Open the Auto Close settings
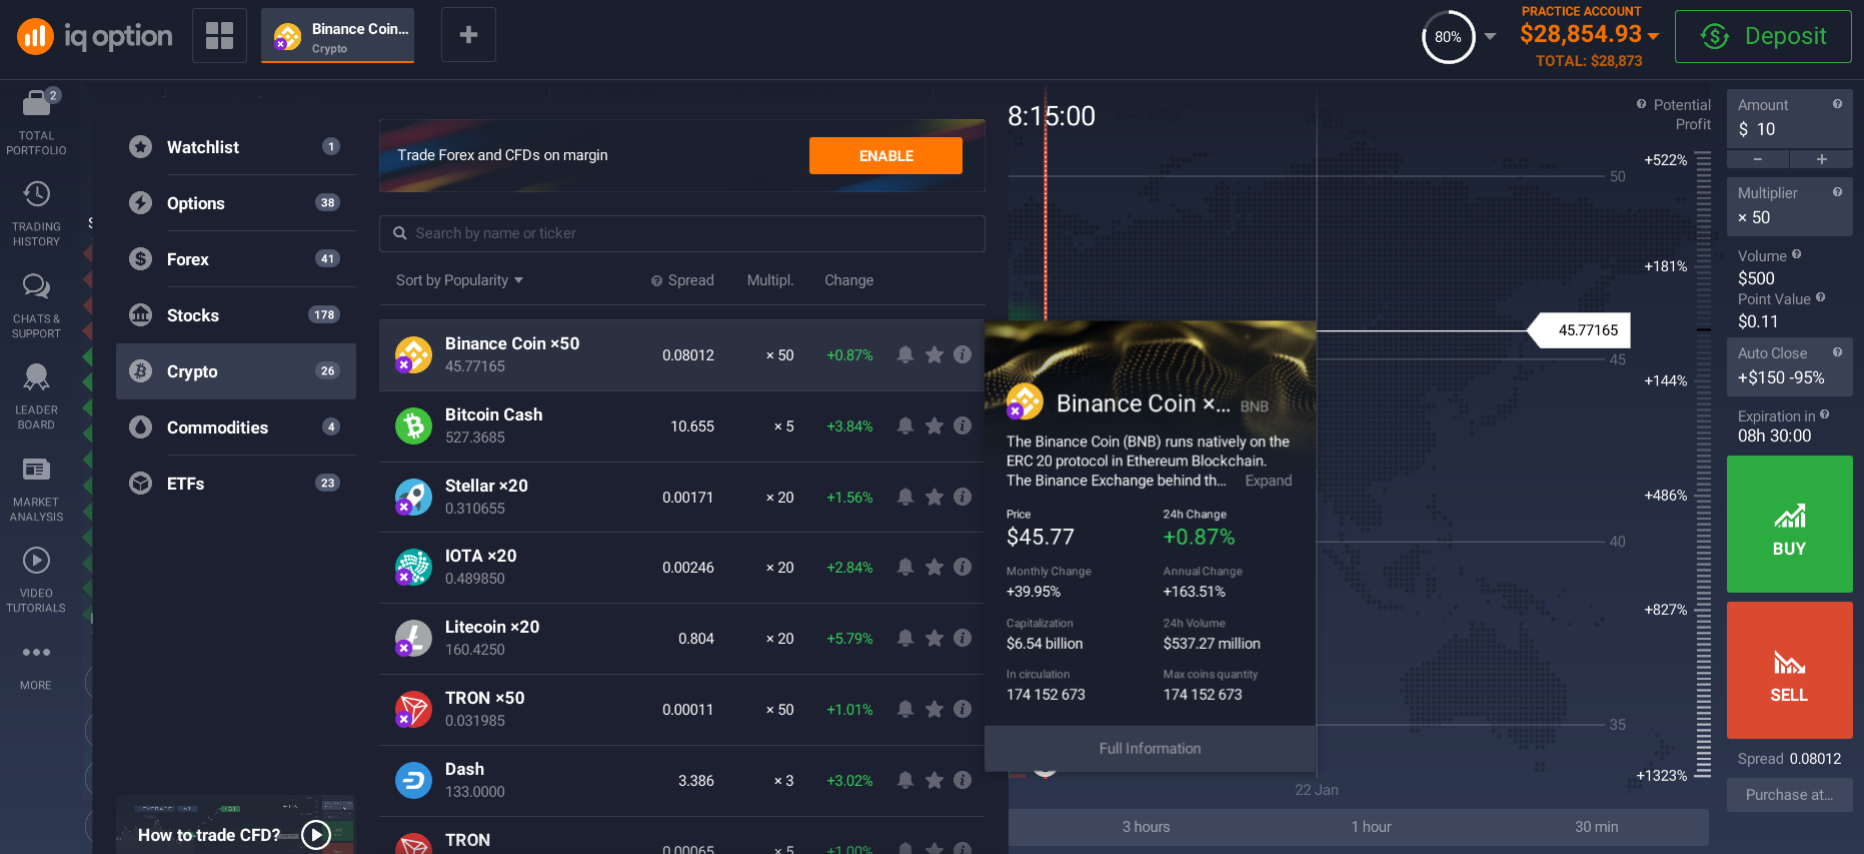1864x854 pixels. [1789, 367]
